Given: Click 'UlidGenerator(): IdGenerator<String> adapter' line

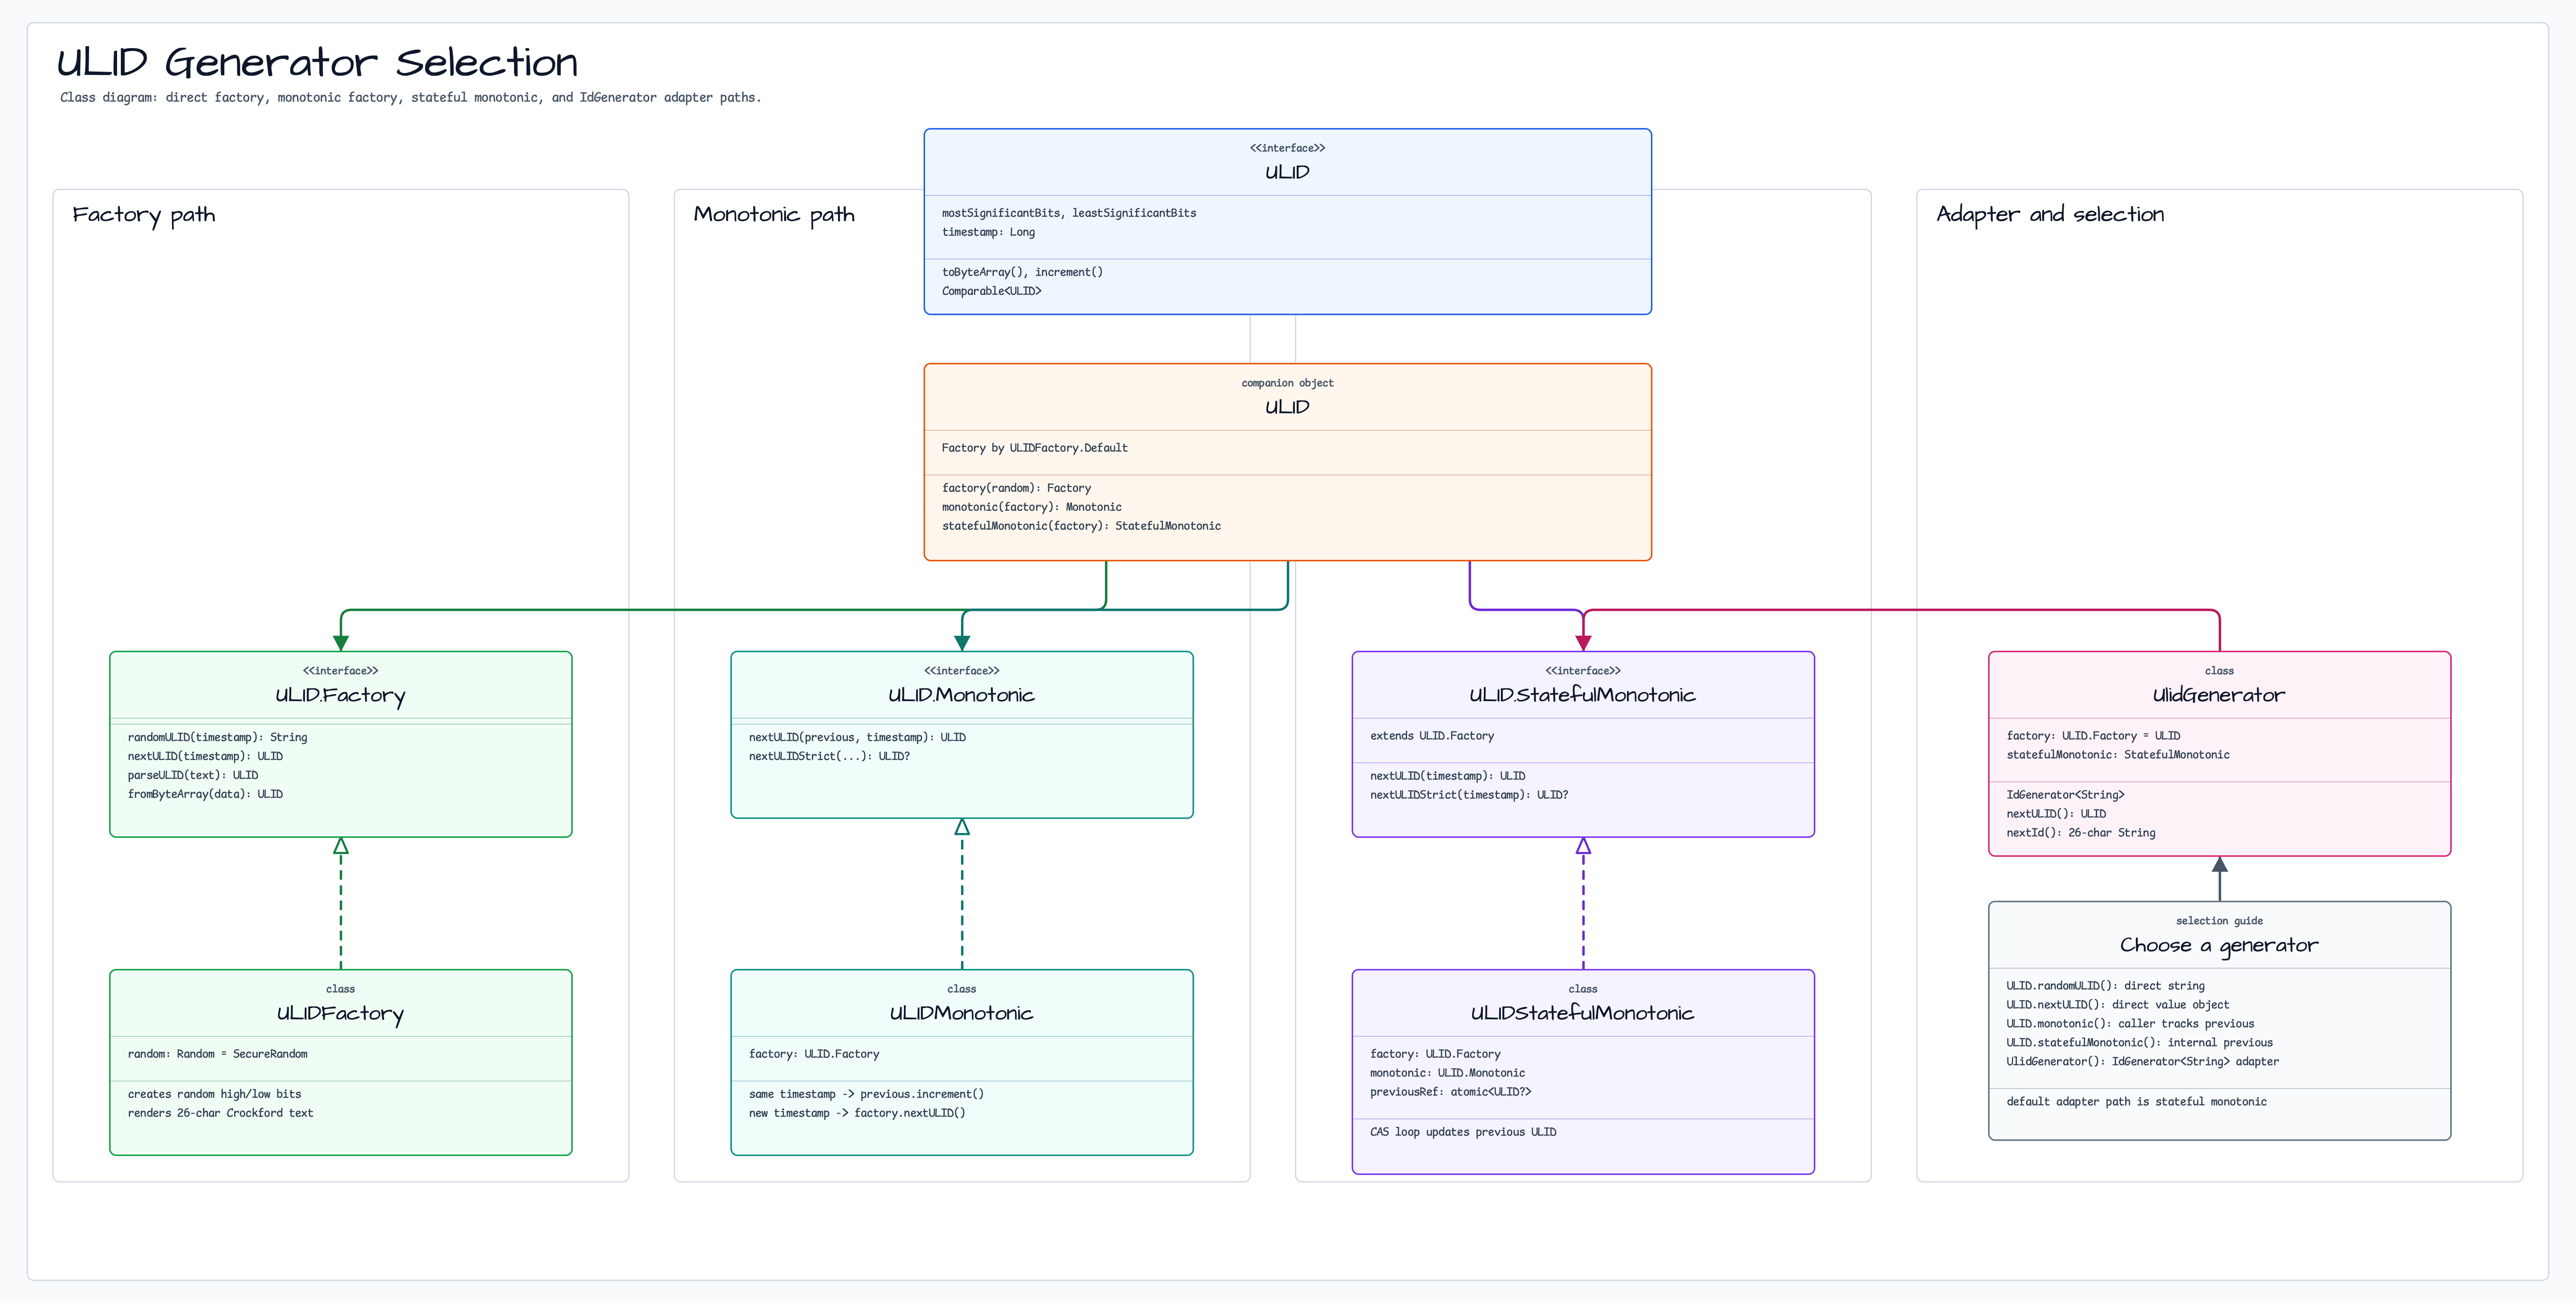Looking at the screenshot, I should pyautogui.click(x=2143, y=1062).
